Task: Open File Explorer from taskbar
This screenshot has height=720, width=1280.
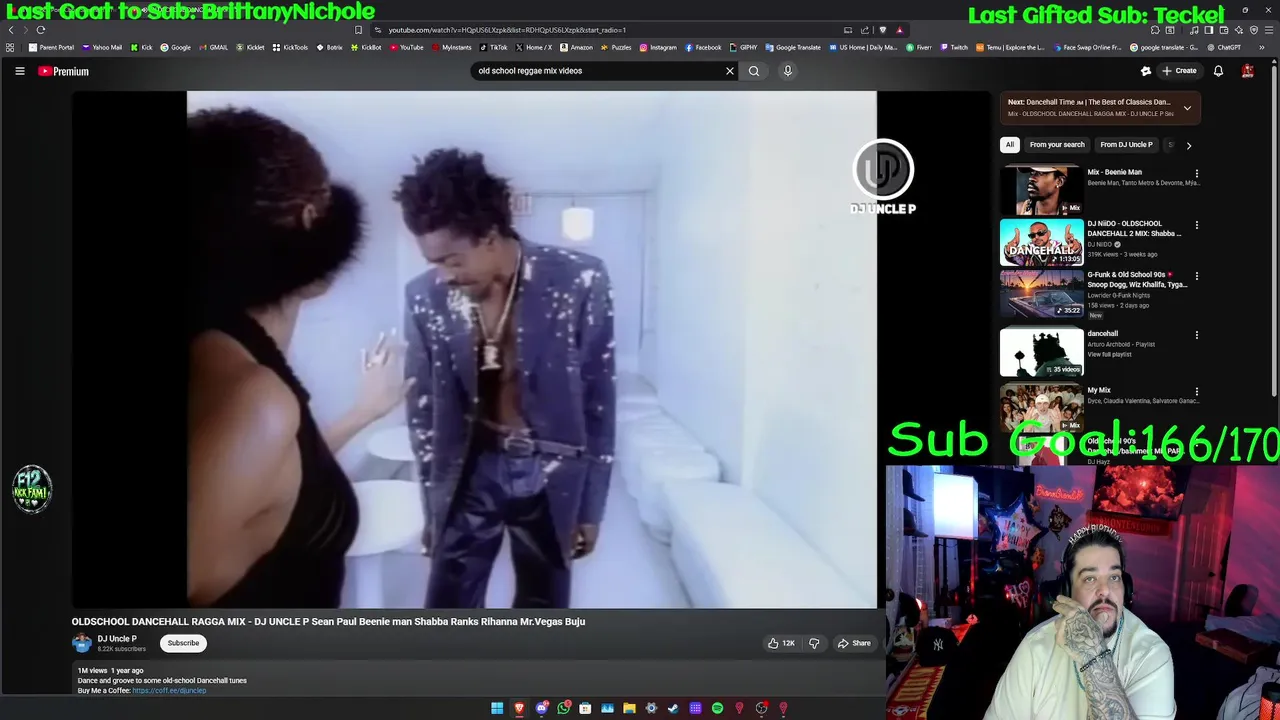Action: (629, 708)
